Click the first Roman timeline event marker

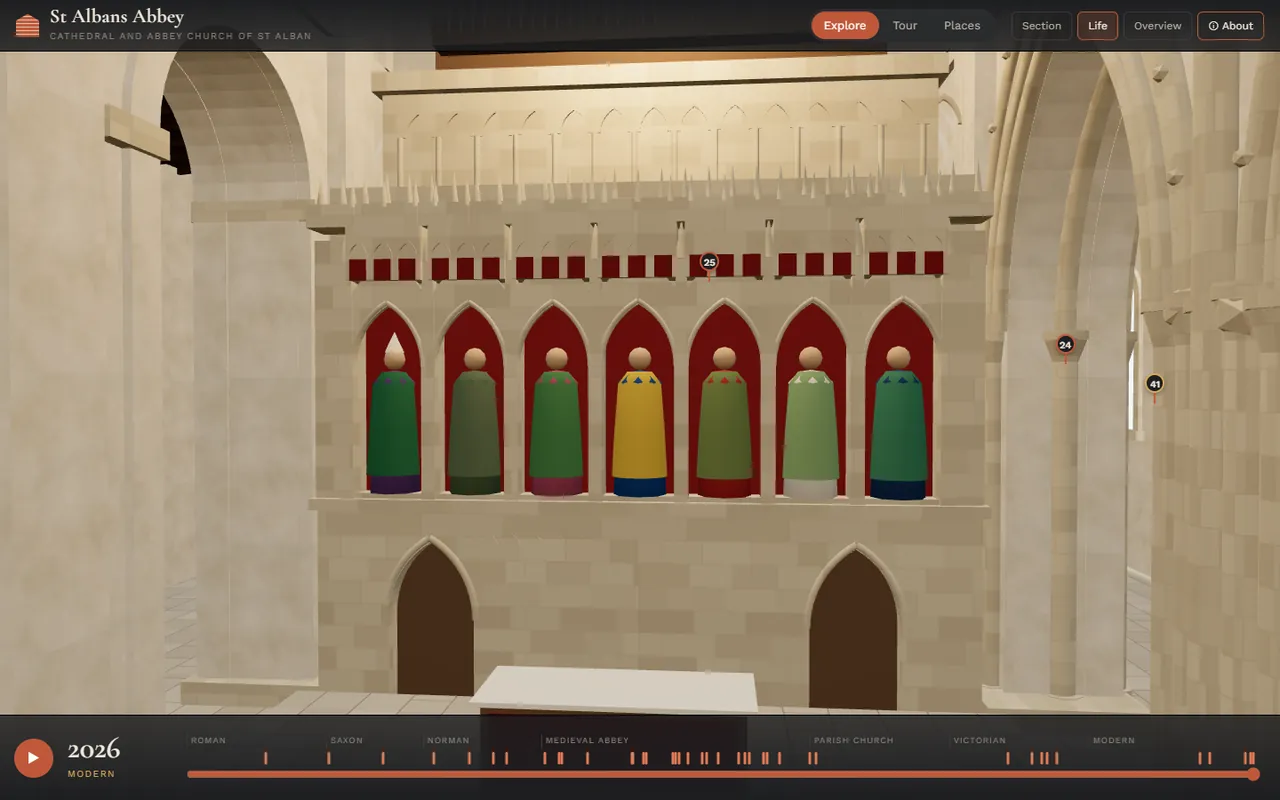click(x=265, y=759)
